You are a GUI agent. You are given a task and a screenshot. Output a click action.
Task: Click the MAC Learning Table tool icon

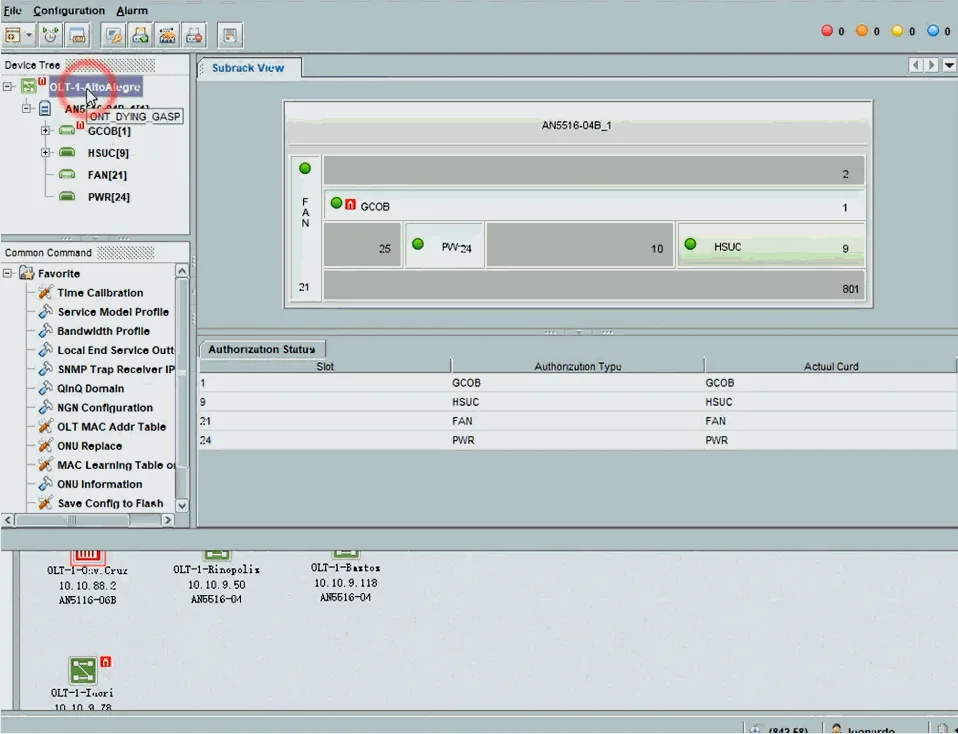coord(45,464)
